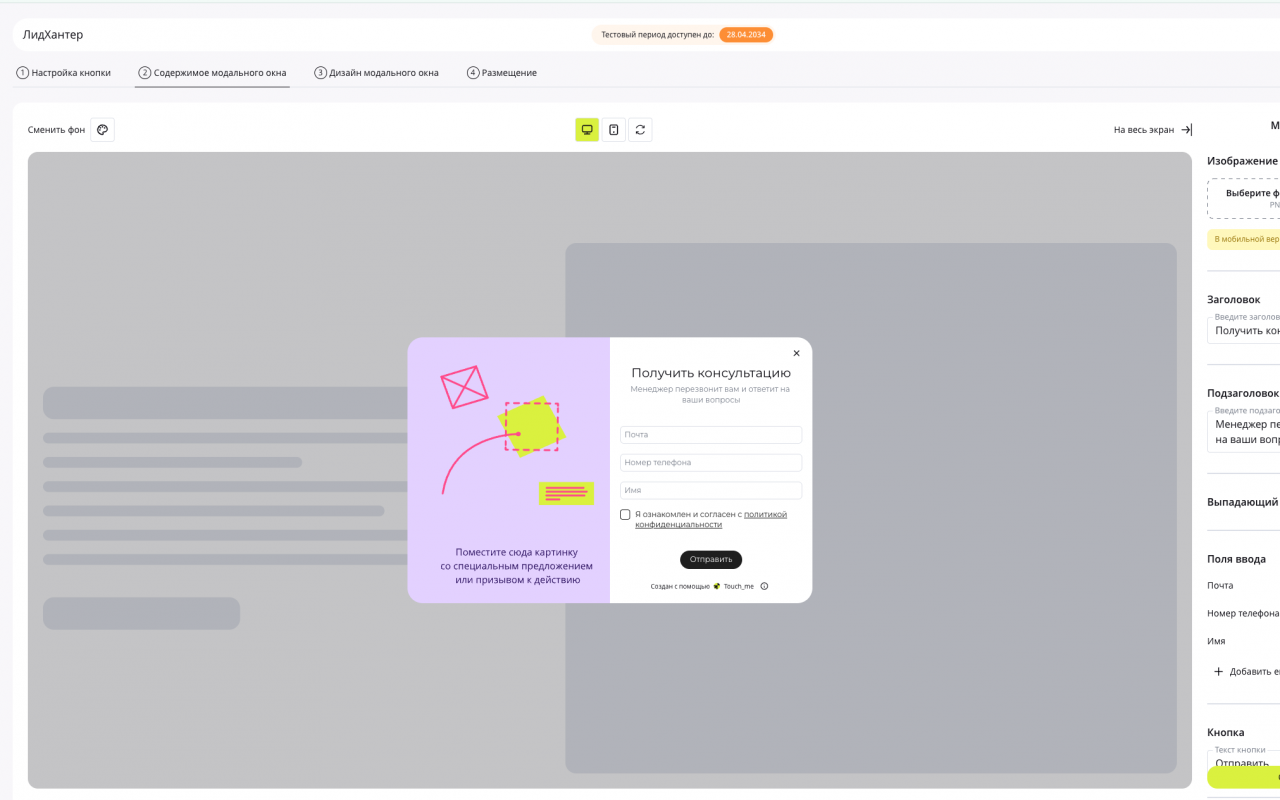Expand preview with На весь экран arrow
The height and width of the screenshot is (800, 1280).
[x=1186, y=129]
